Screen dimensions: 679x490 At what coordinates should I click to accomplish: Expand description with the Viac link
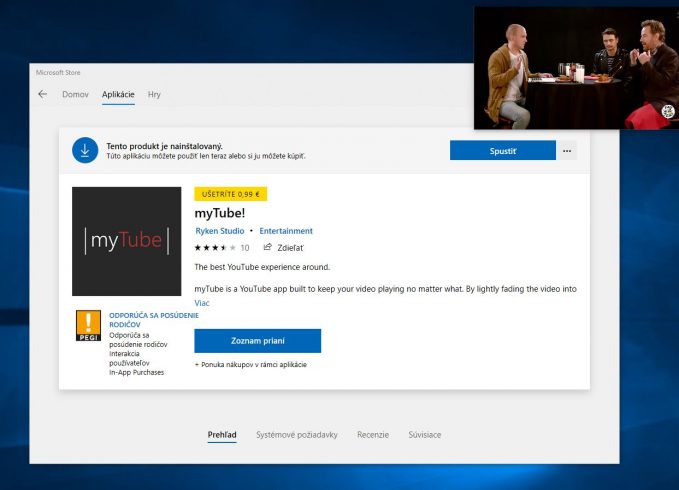point(202,303)
